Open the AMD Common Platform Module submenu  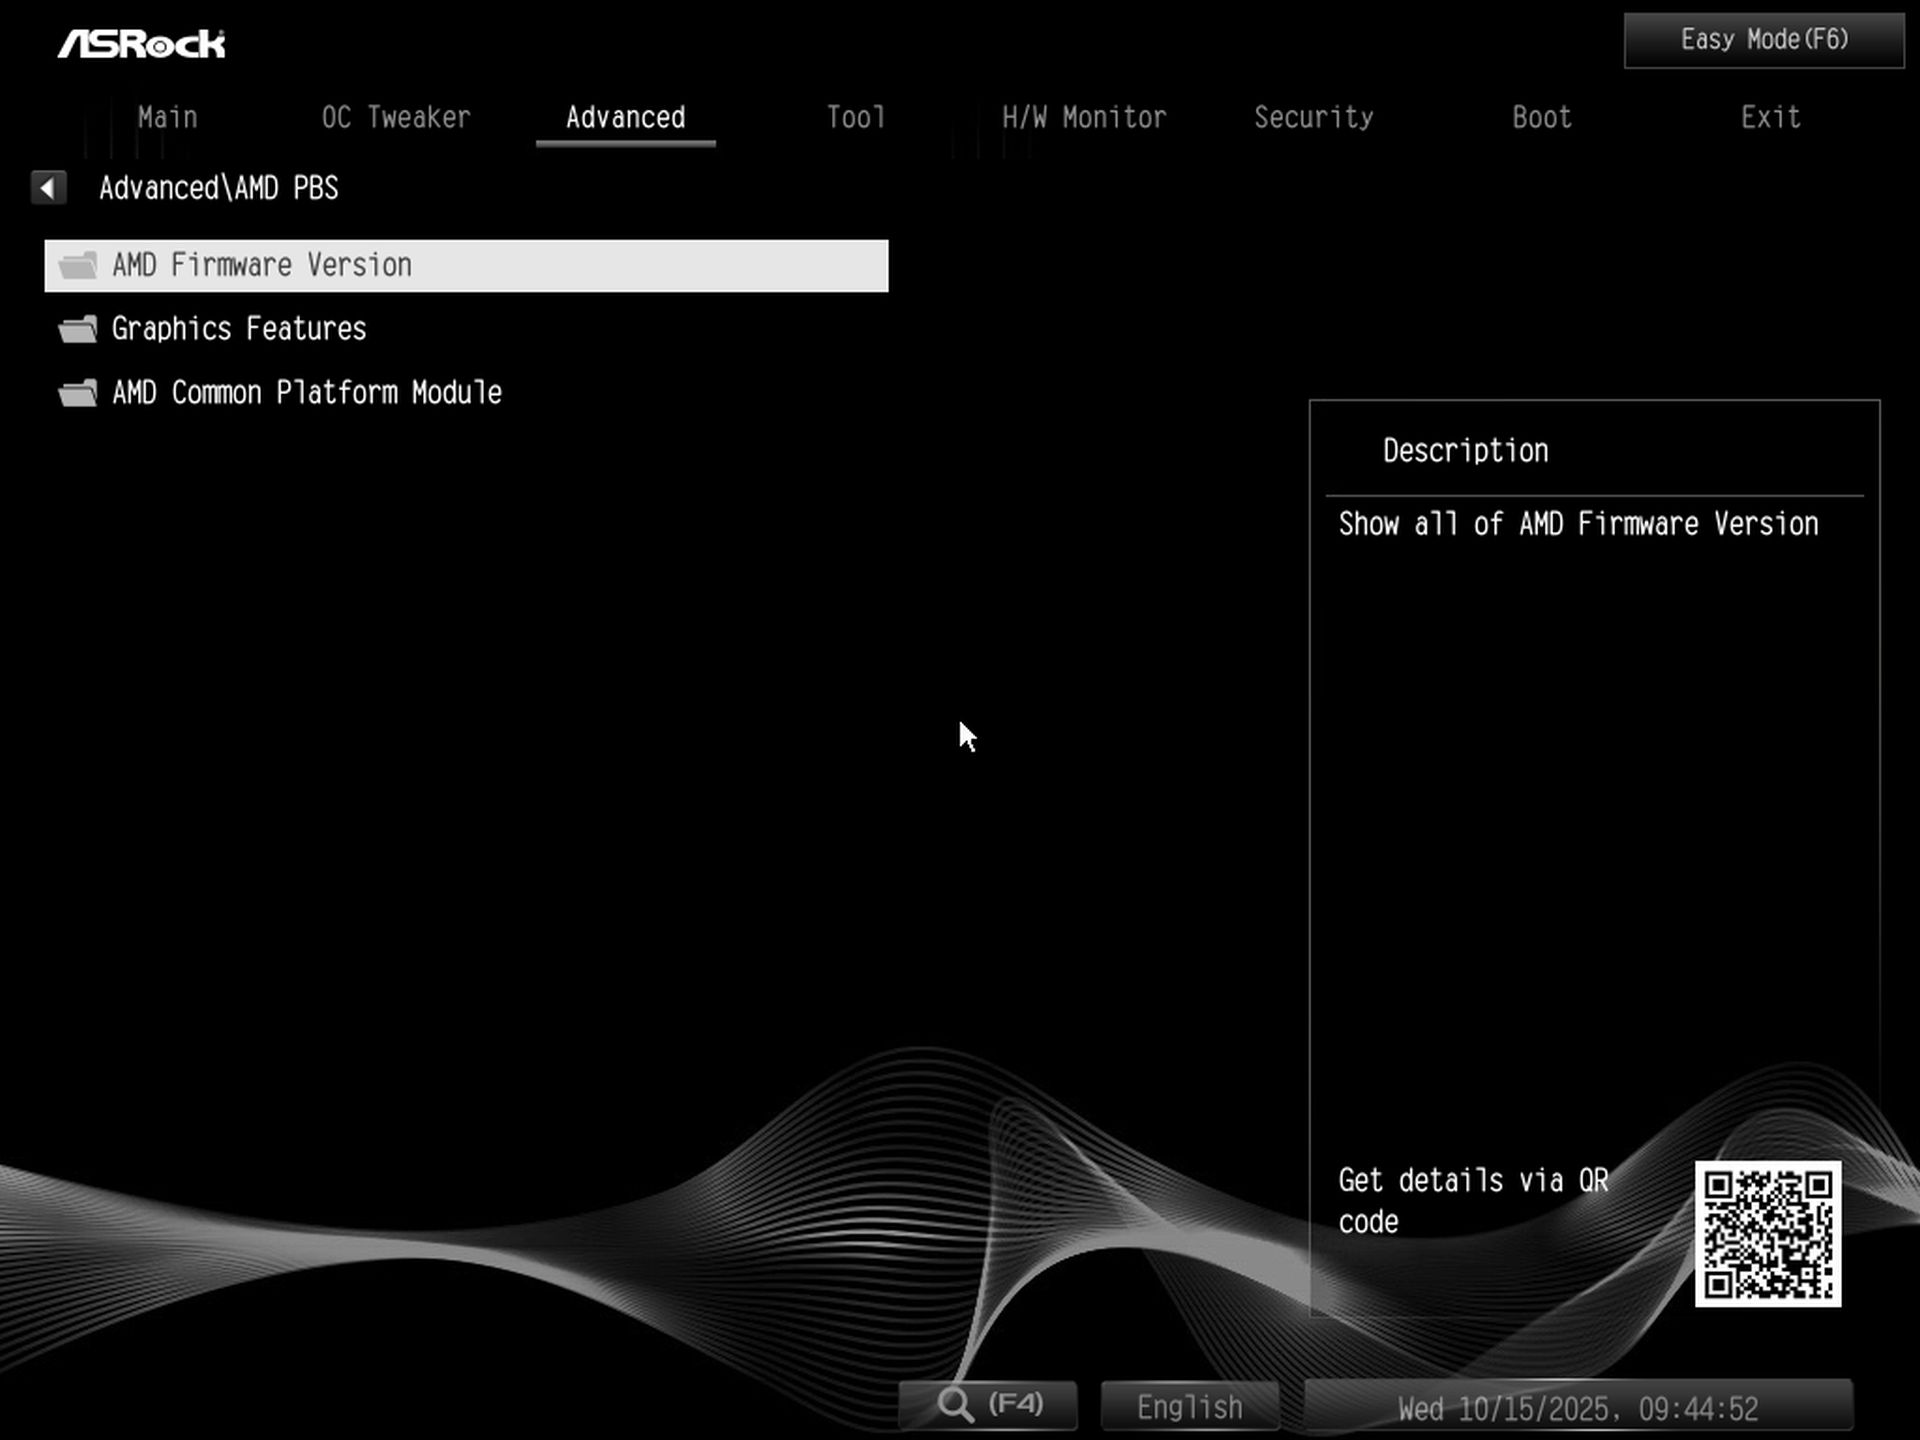(x=306, y=393)
